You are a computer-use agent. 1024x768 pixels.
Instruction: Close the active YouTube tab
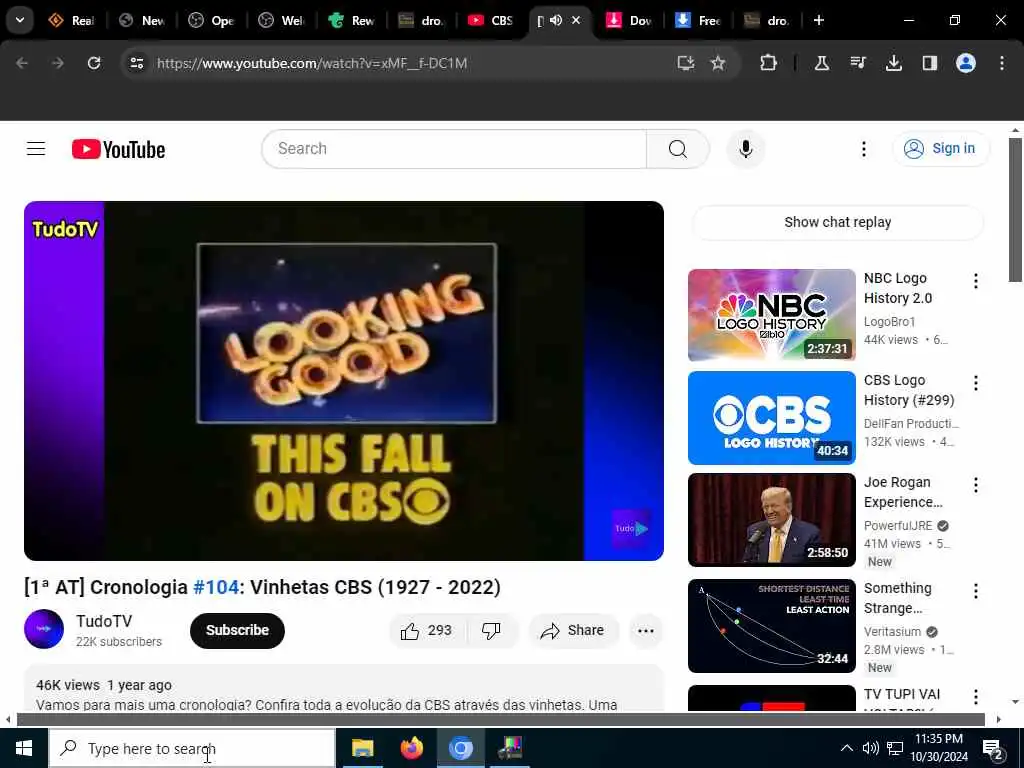[576, 20]
